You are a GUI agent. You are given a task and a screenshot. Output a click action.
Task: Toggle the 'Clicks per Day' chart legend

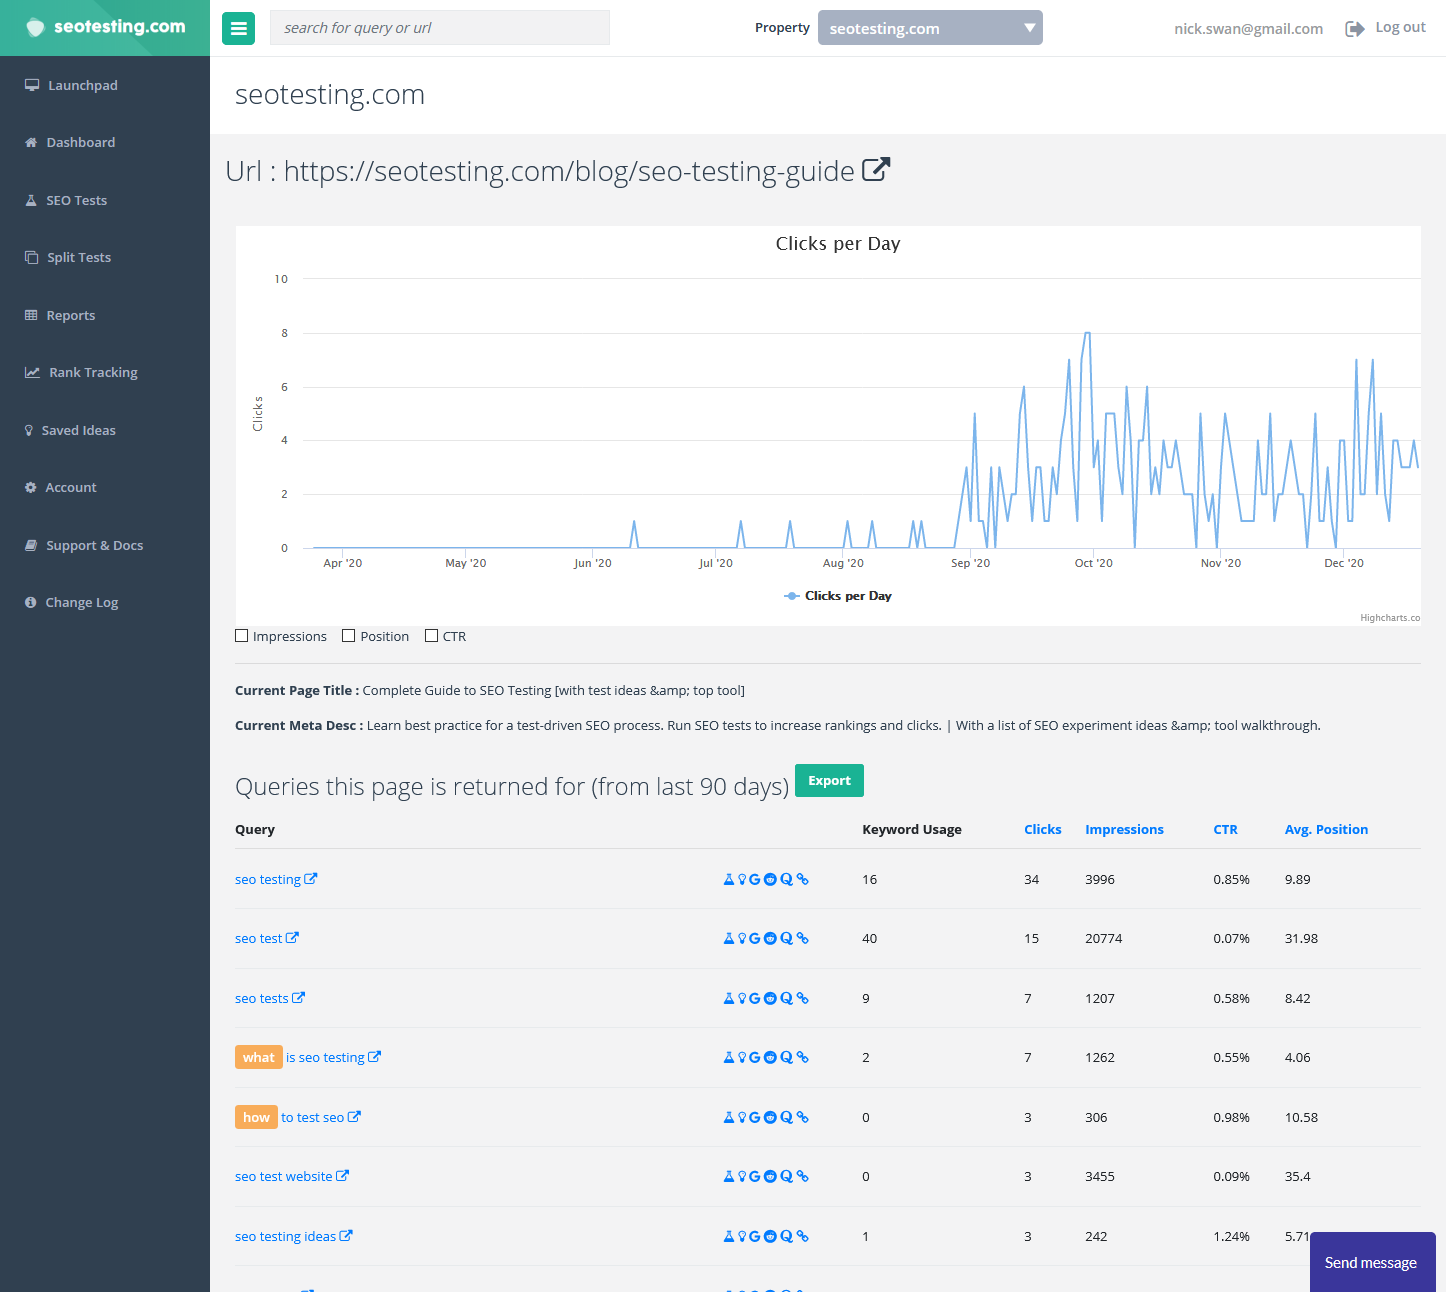tap(838, 596)
